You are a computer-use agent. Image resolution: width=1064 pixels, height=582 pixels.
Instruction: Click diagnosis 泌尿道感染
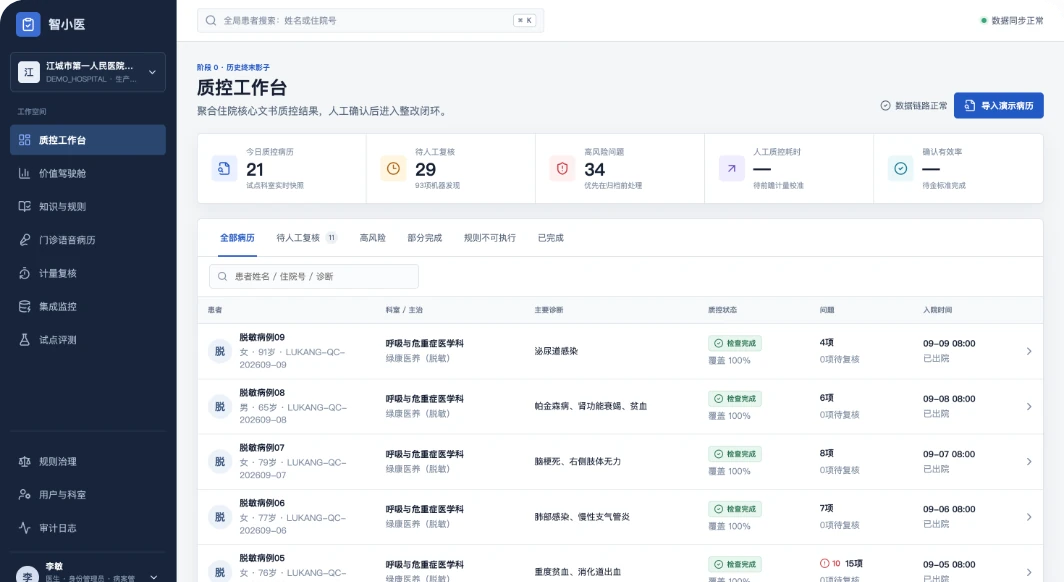(x=556, y=351)
